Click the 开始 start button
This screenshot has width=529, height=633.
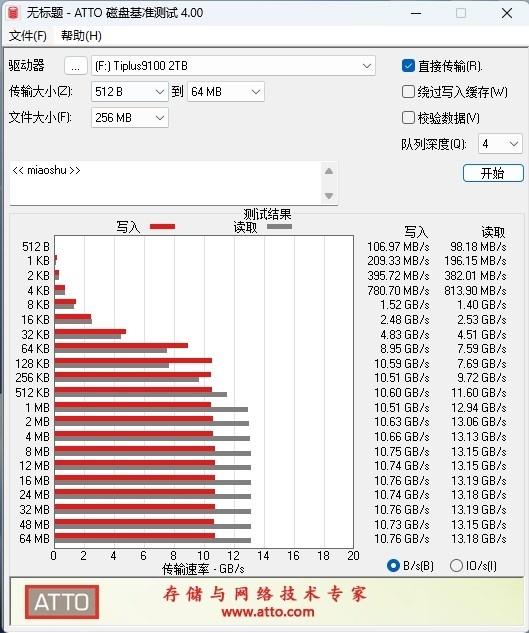pyautogui.click(x=493, y=173)
